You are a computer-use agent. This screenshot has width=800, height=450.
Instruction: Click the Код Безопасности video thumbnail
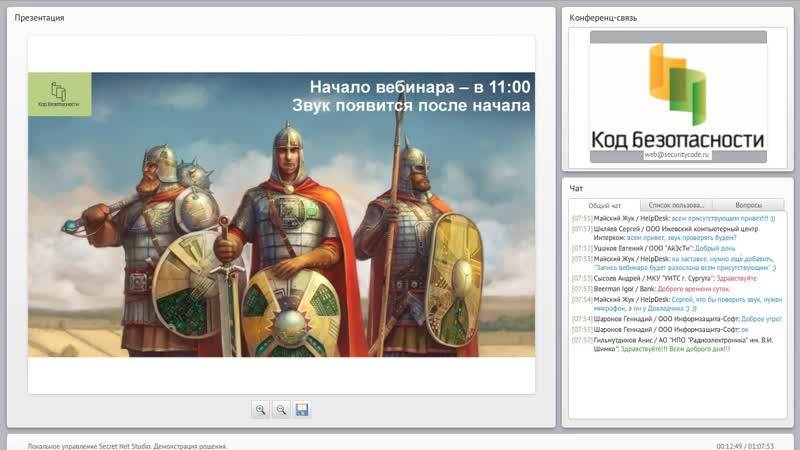click(678, 97)
